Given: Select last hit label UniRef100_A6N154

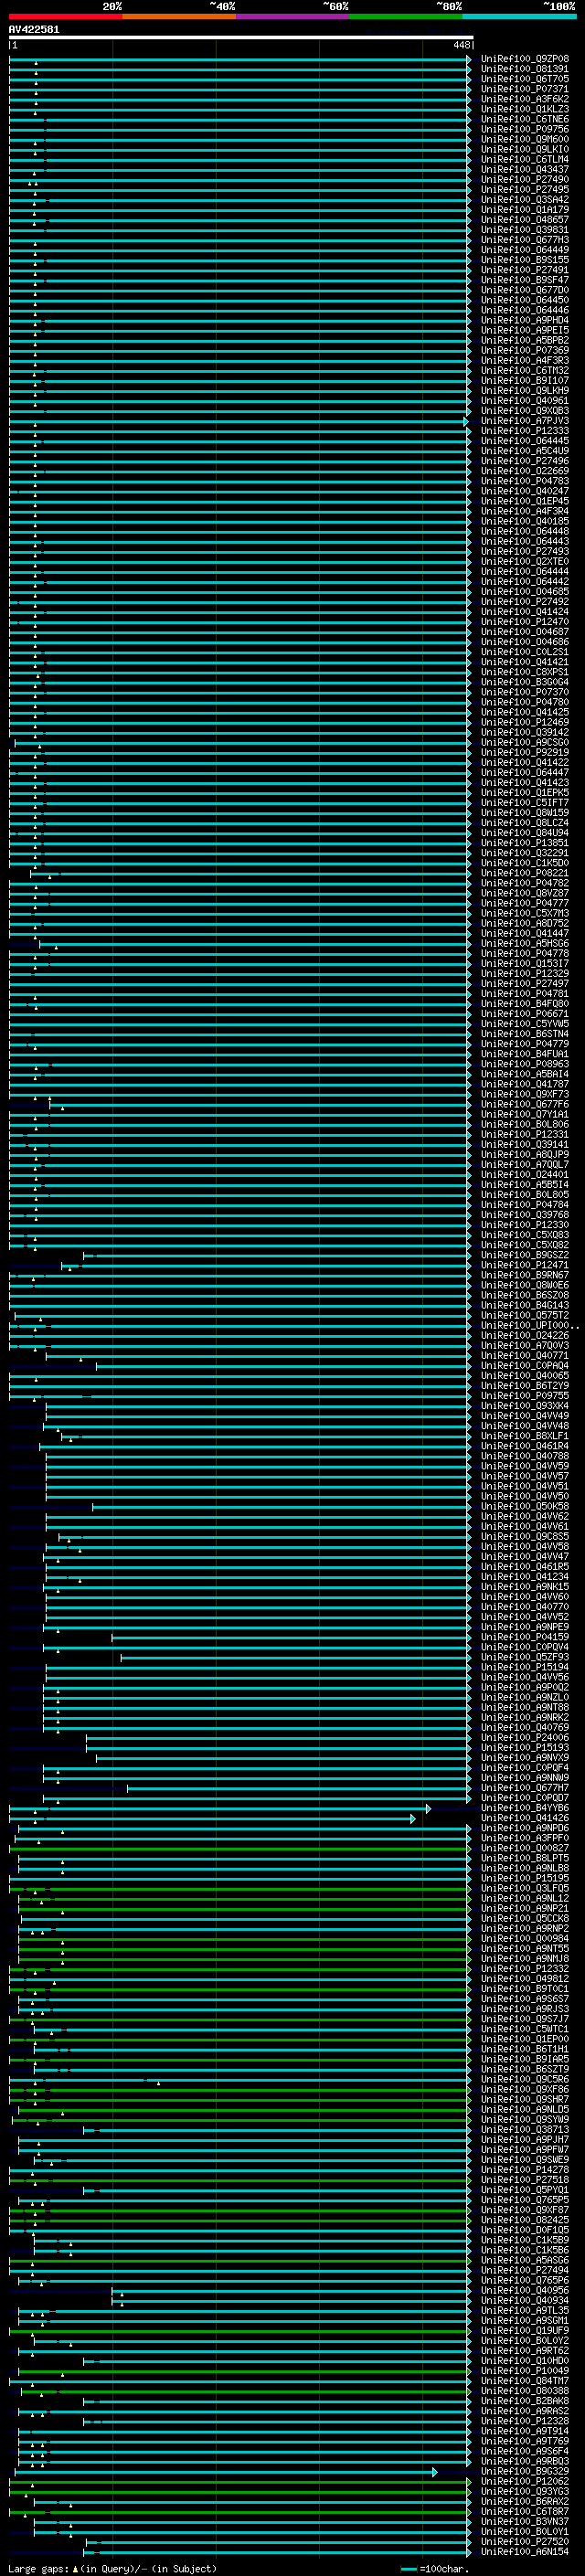Looking at the screenshot, I should click(525, 2551).
